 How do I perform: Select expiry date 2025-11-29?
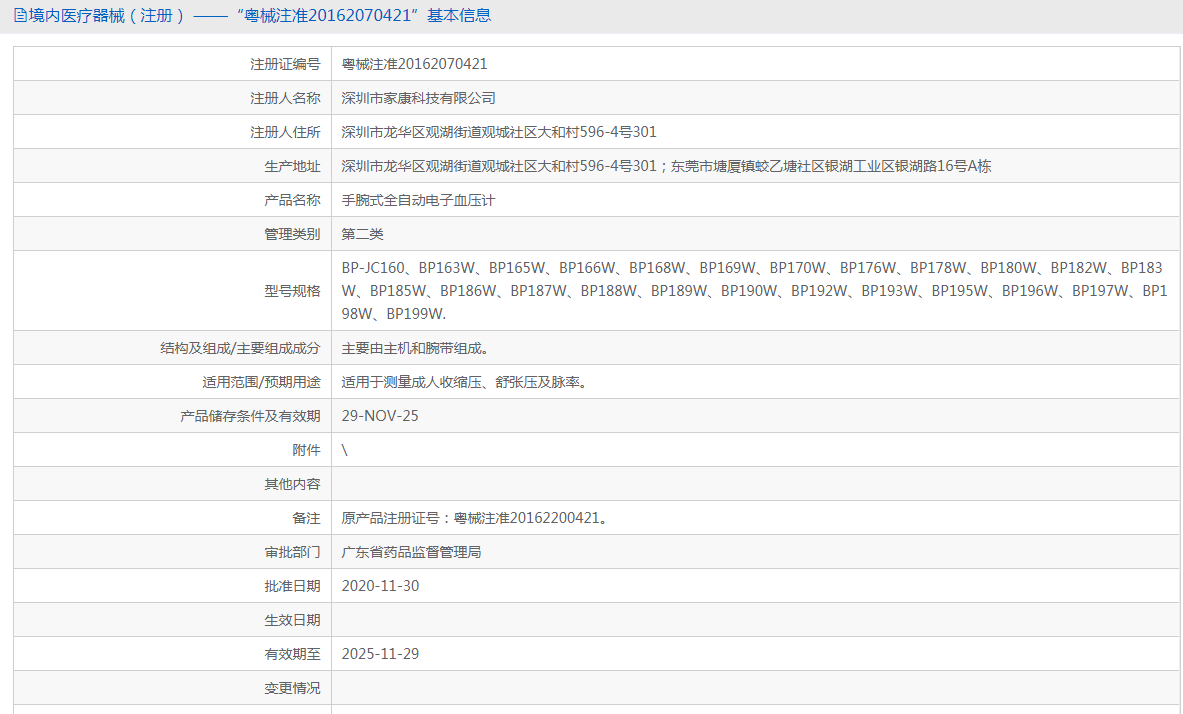[380, 654]
